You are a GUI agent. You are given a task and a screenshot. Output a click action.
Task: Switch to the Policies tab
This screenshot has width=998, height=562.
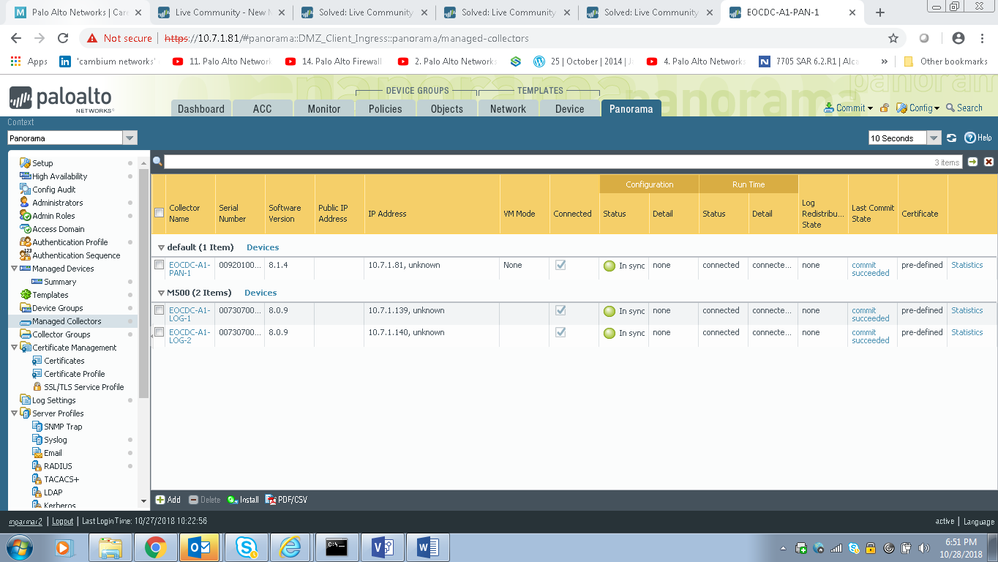385,109
